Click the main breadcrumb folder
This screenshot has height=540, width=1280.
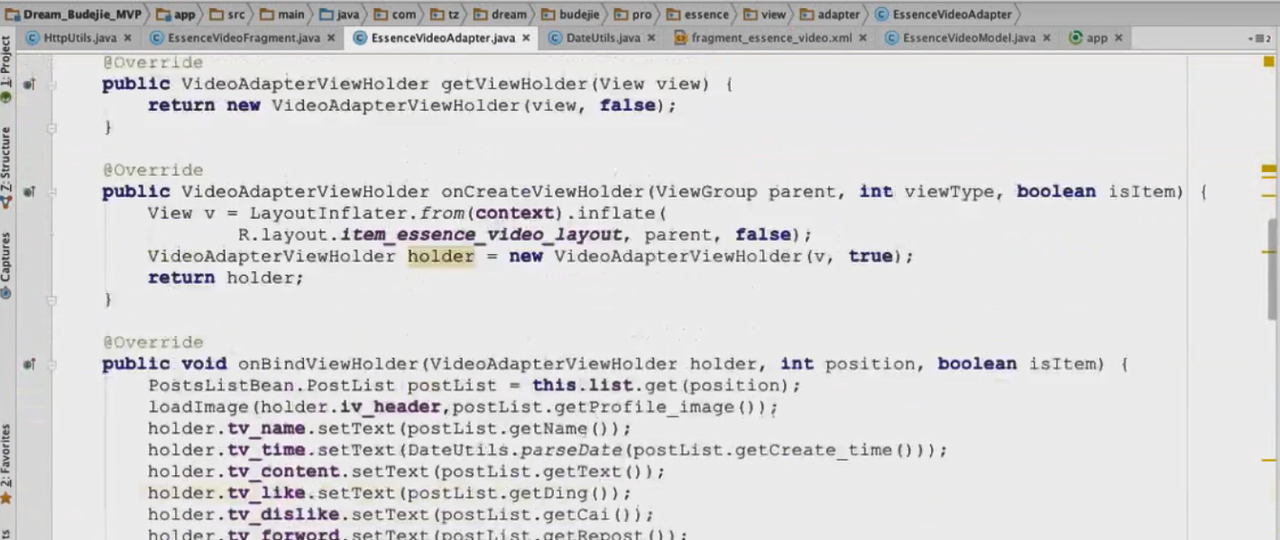tap(282, 14)
